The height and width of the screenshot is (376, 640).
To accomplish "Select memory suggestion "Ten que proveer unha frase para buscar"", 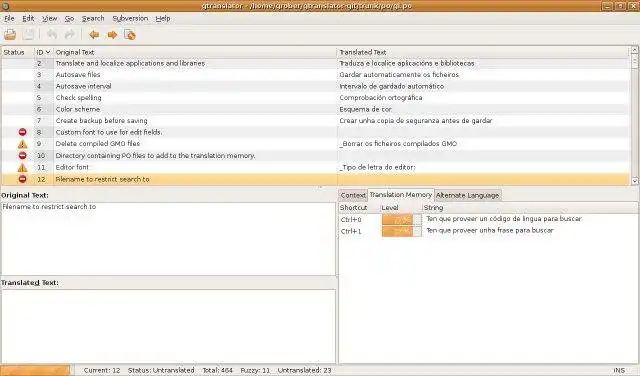I will [x=490, y=231].
